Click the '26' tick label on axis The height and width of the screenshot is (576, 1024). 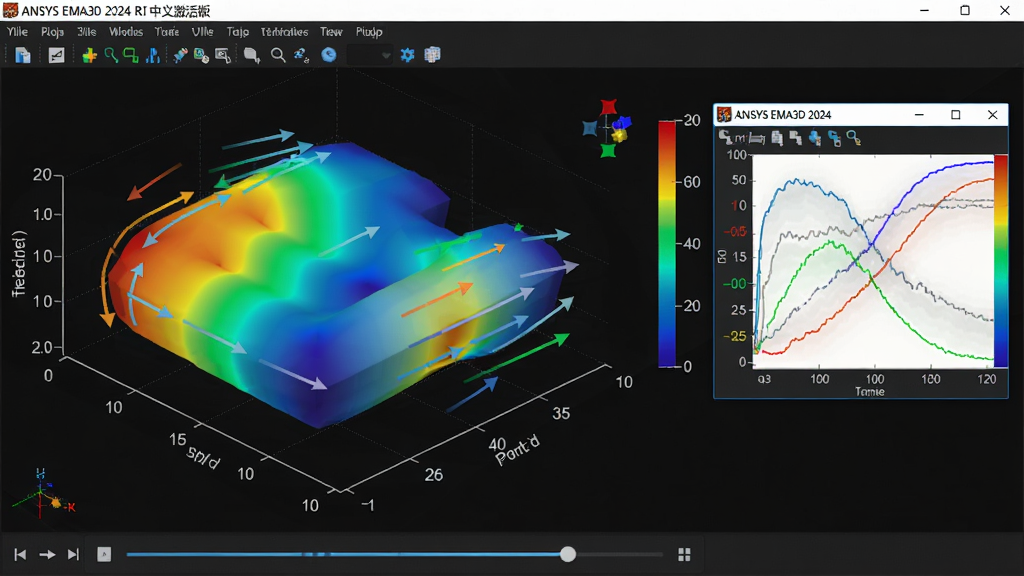pos(434,475)
